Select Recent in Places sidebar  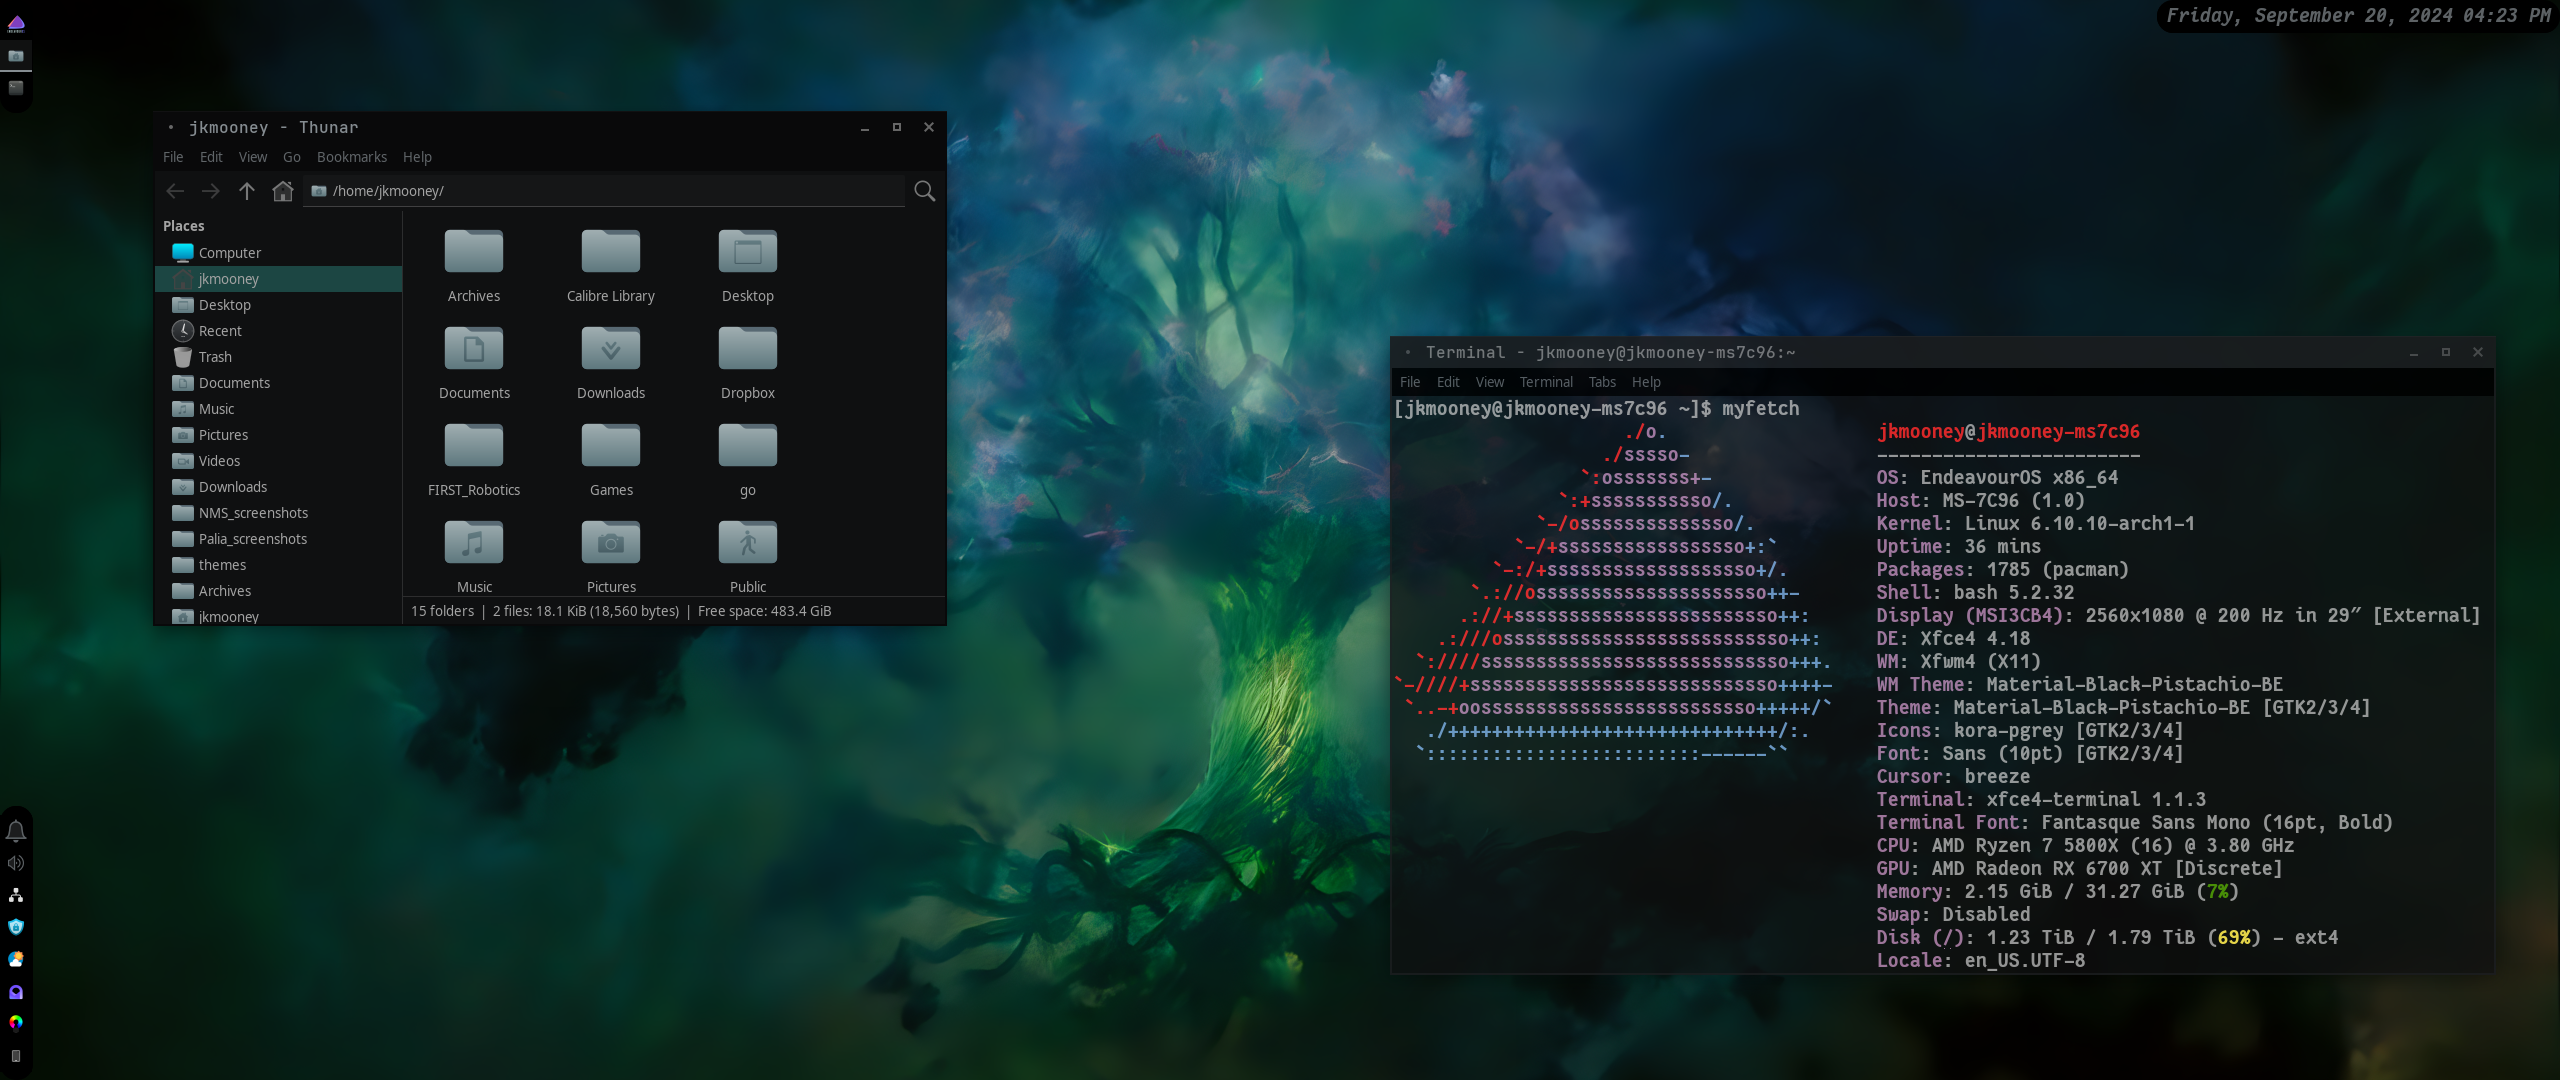click(278, 331)
